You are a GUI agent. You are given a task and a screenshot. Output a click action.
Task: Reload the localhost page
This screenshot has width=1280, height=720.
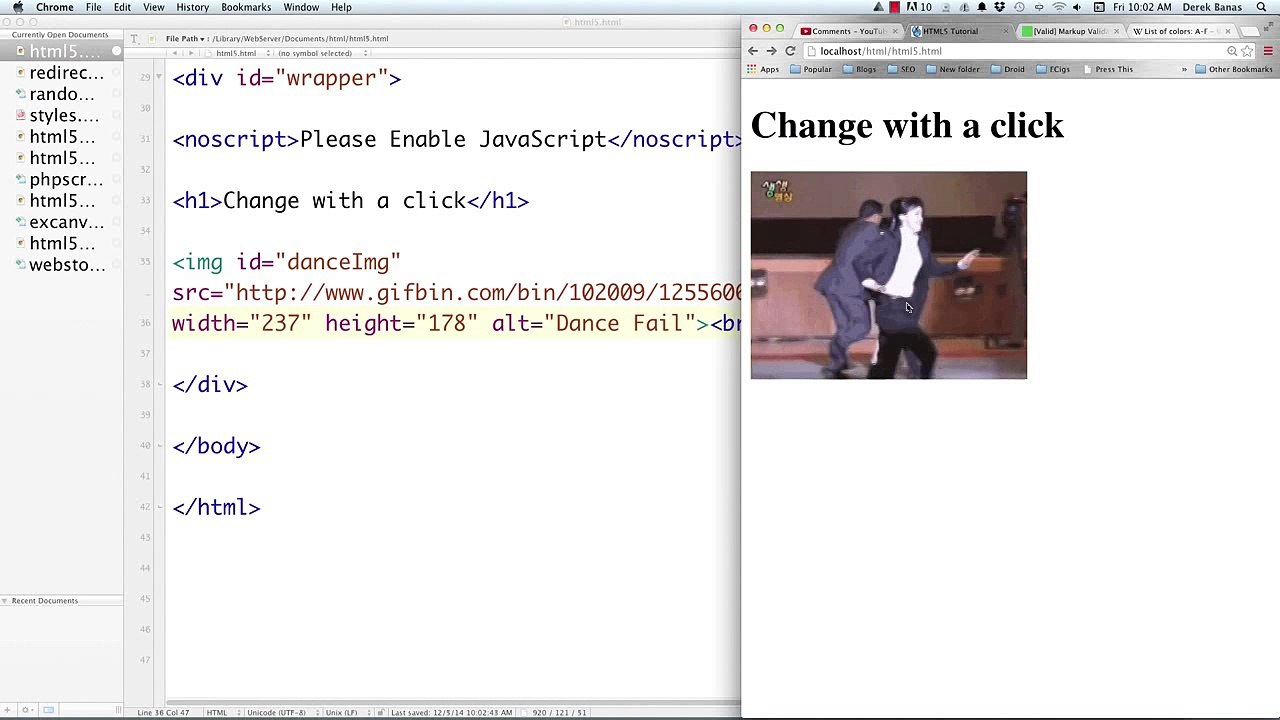[x=790, y=51]
